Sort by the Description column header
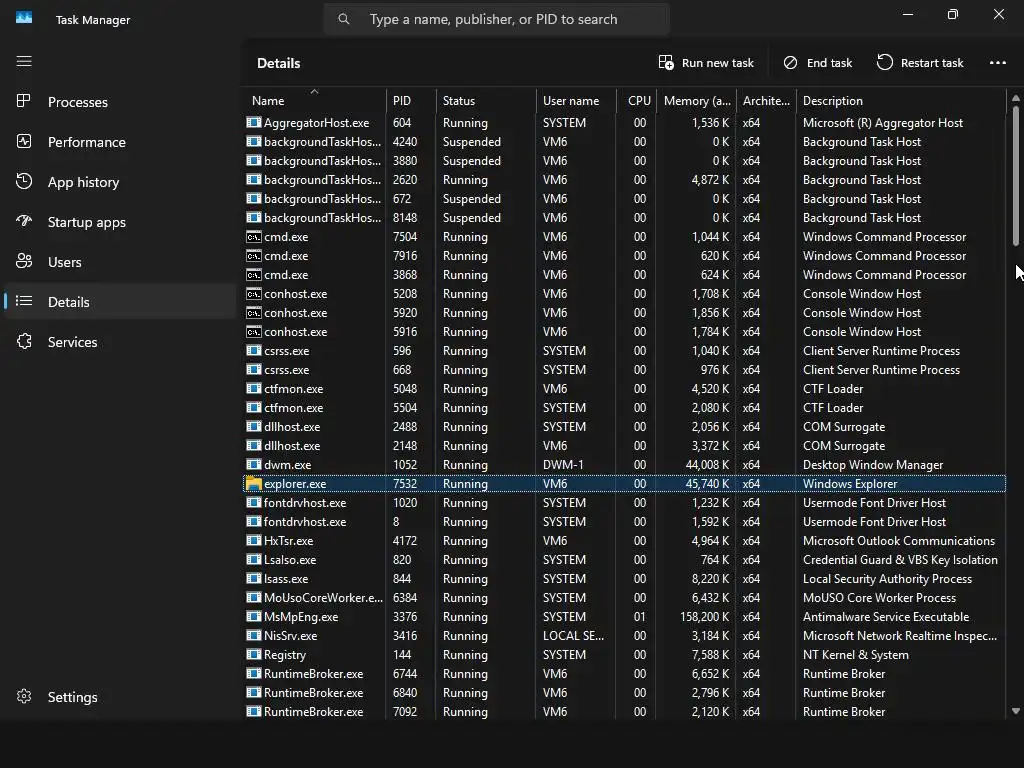Image resolution: width=1024 pixels, height=768 pixels. pyautogui.click(x=901, y=100)
